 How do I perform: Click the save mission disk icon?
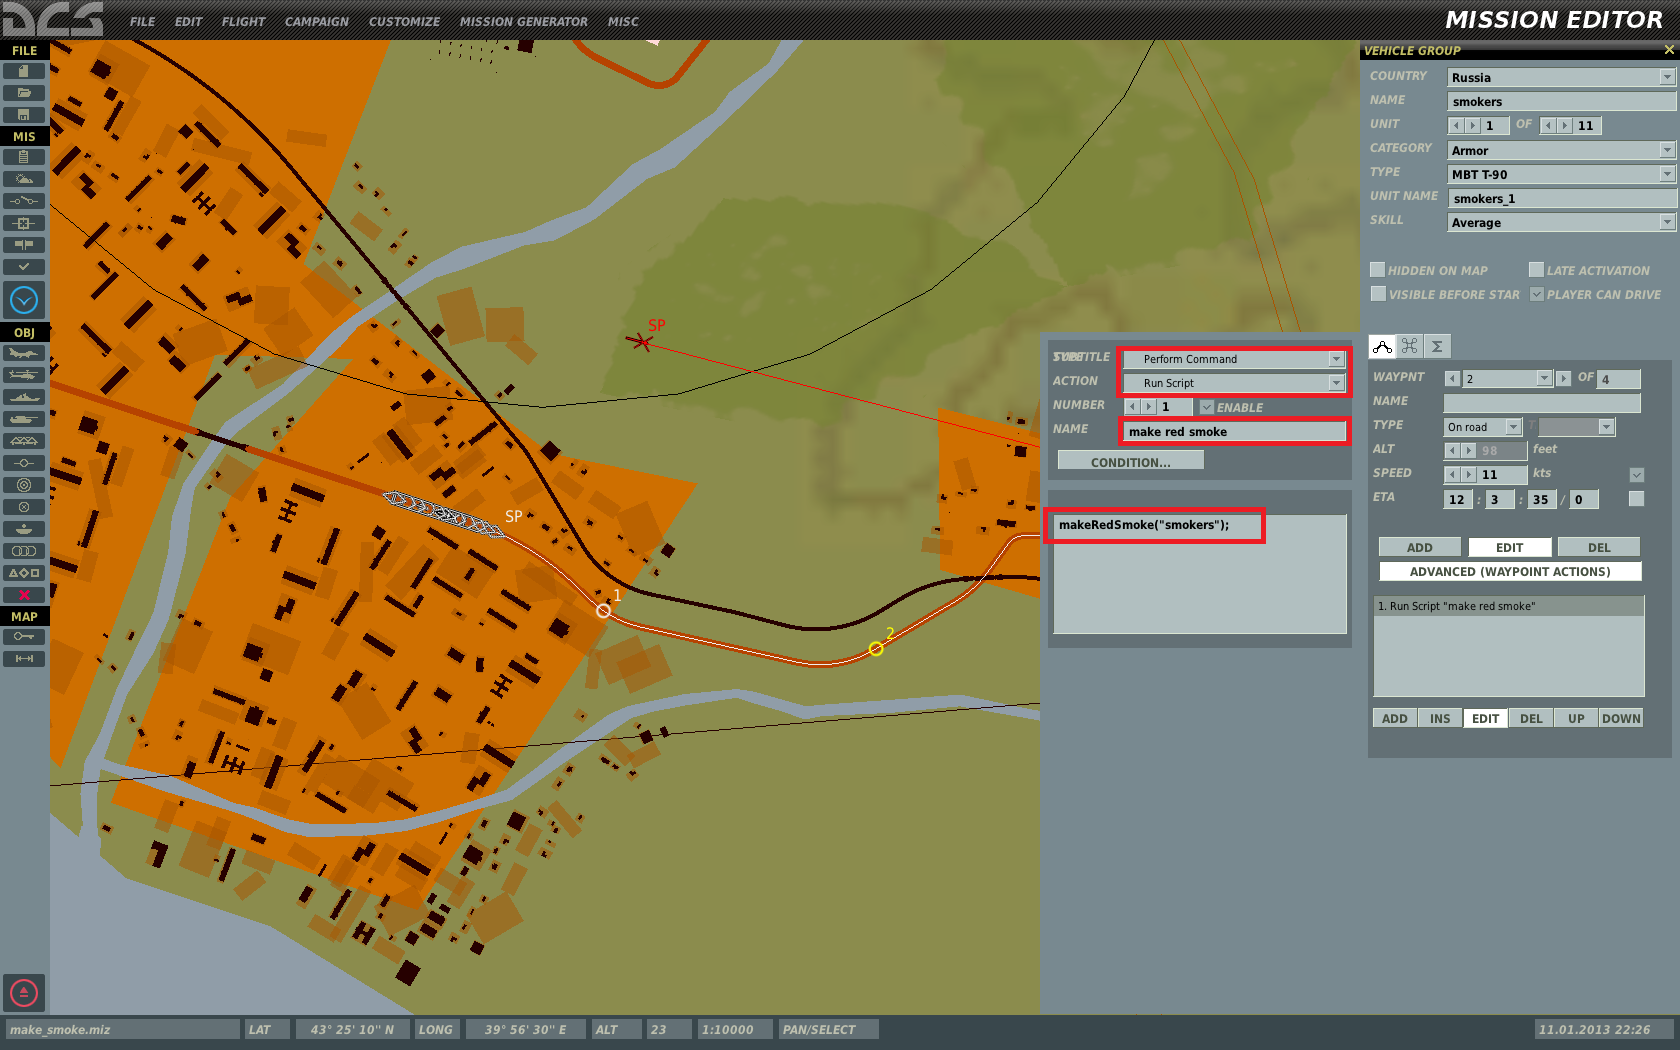(x=24, y=115)
